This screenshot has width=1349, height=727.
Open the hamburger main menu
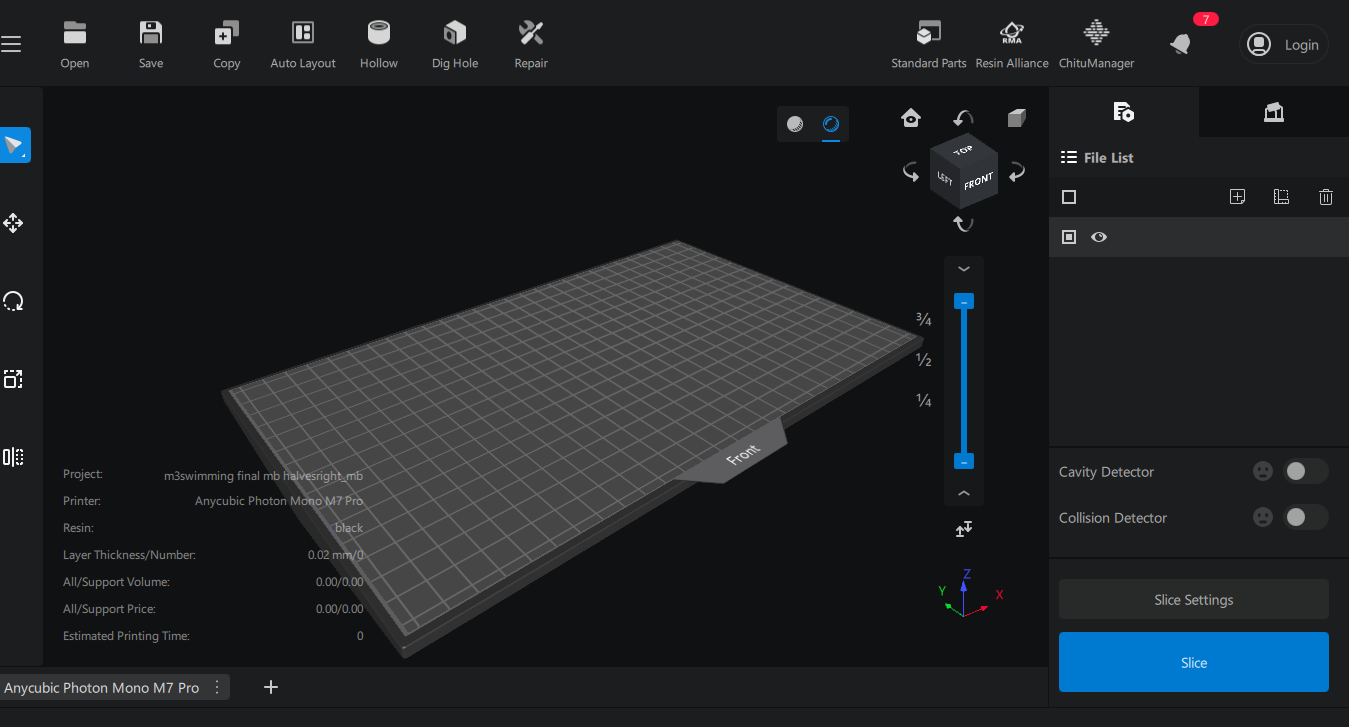pos(11,44)
